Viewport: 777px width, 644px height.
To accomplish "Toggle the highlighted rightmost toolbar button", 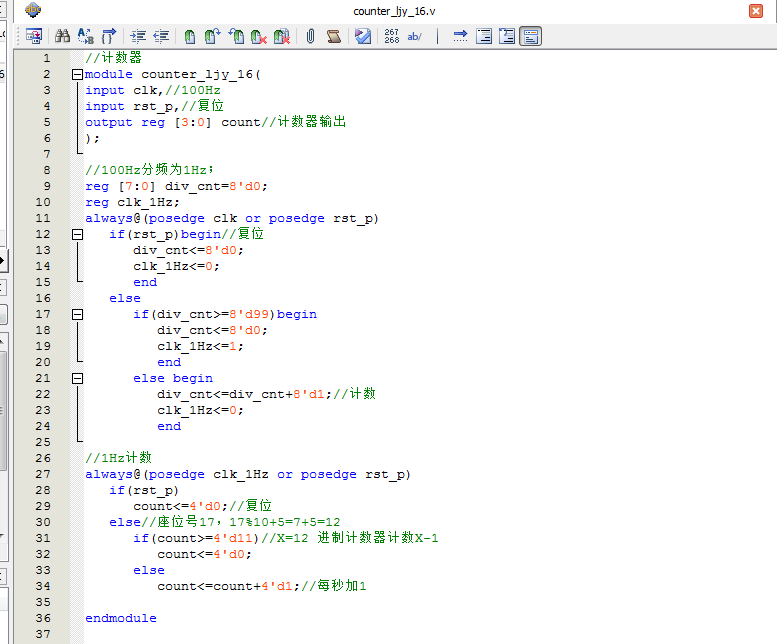I will pos(530,36).
